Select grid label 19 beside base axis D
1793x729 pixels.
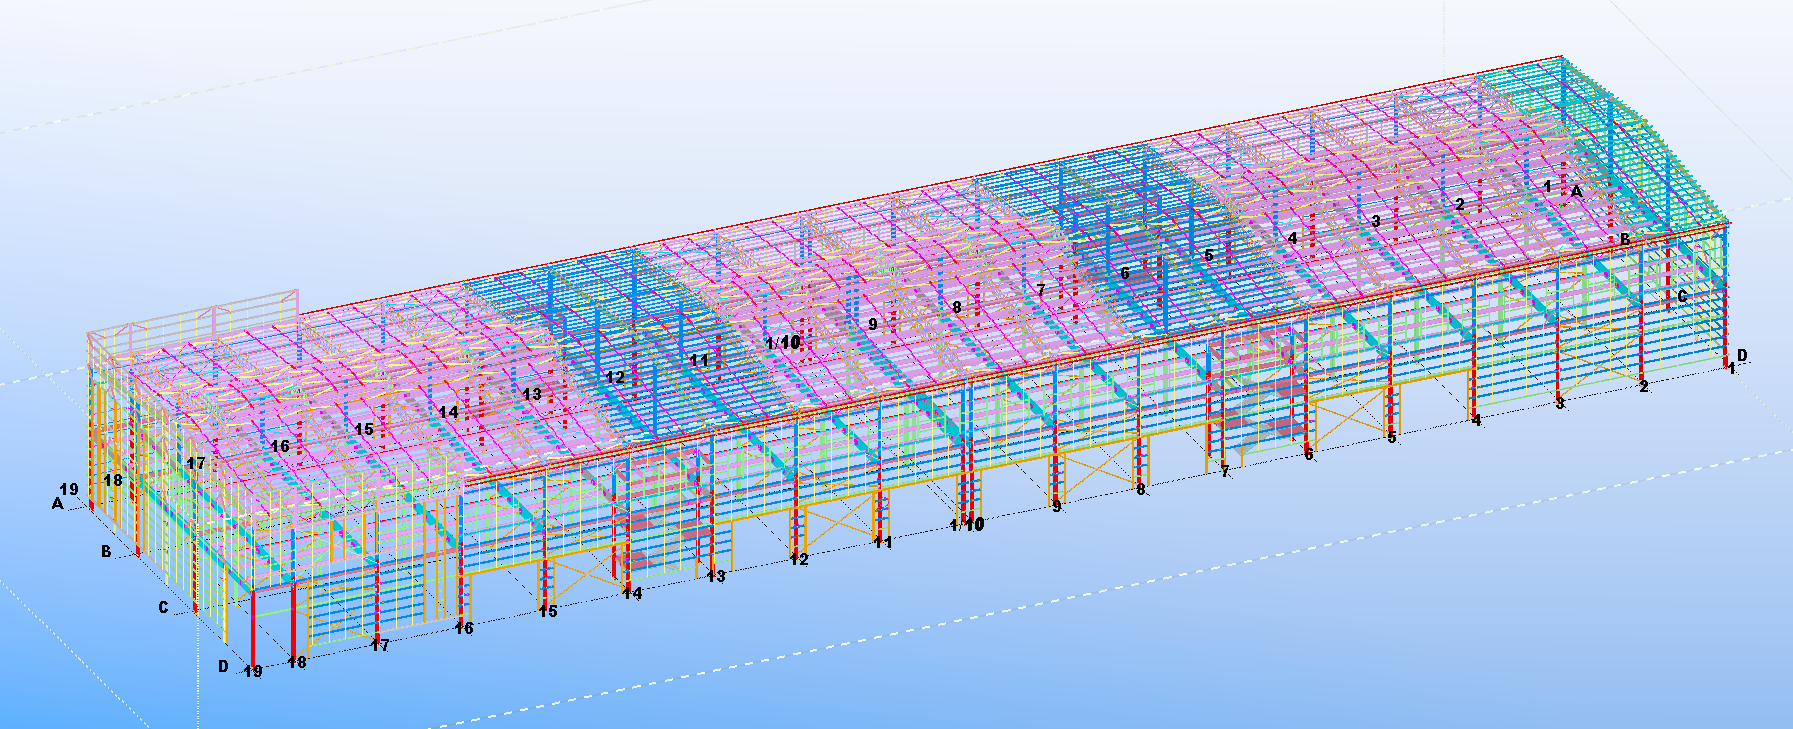coord(253,671)
